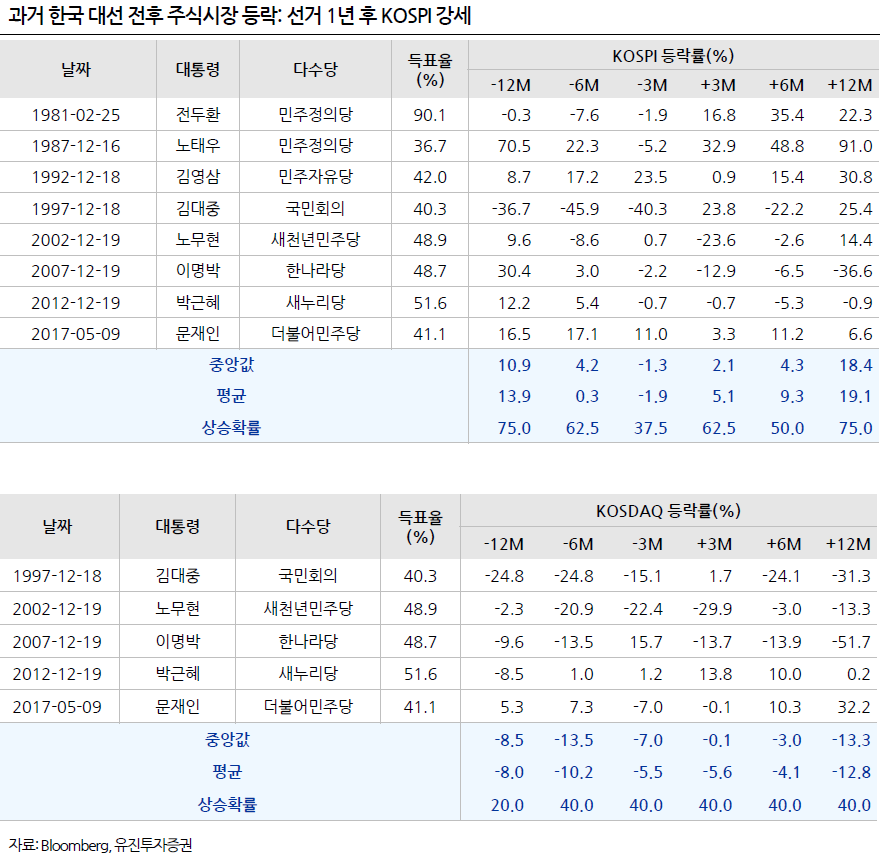Select the 중앙값 label in KOSPI table
This screenshot has width=888, height=863.
pos(232,365)
